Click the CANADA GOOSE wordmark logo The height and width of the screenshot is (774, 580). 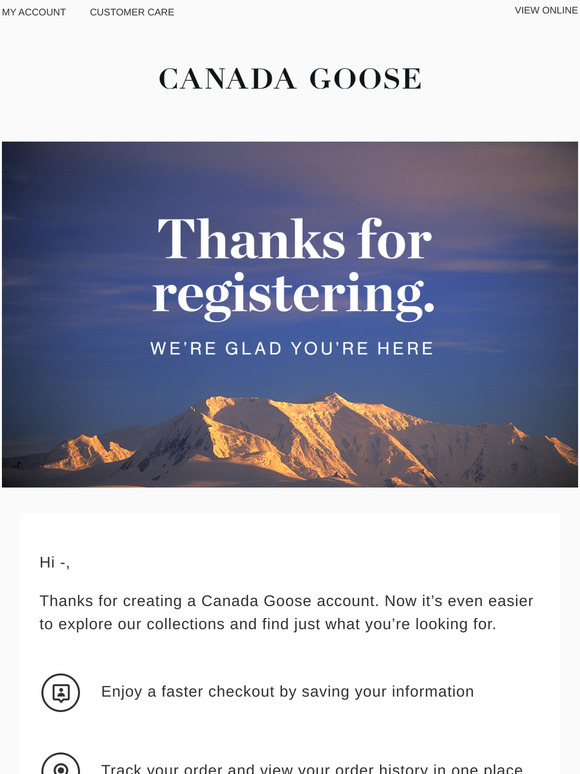[x=290, y=79]
